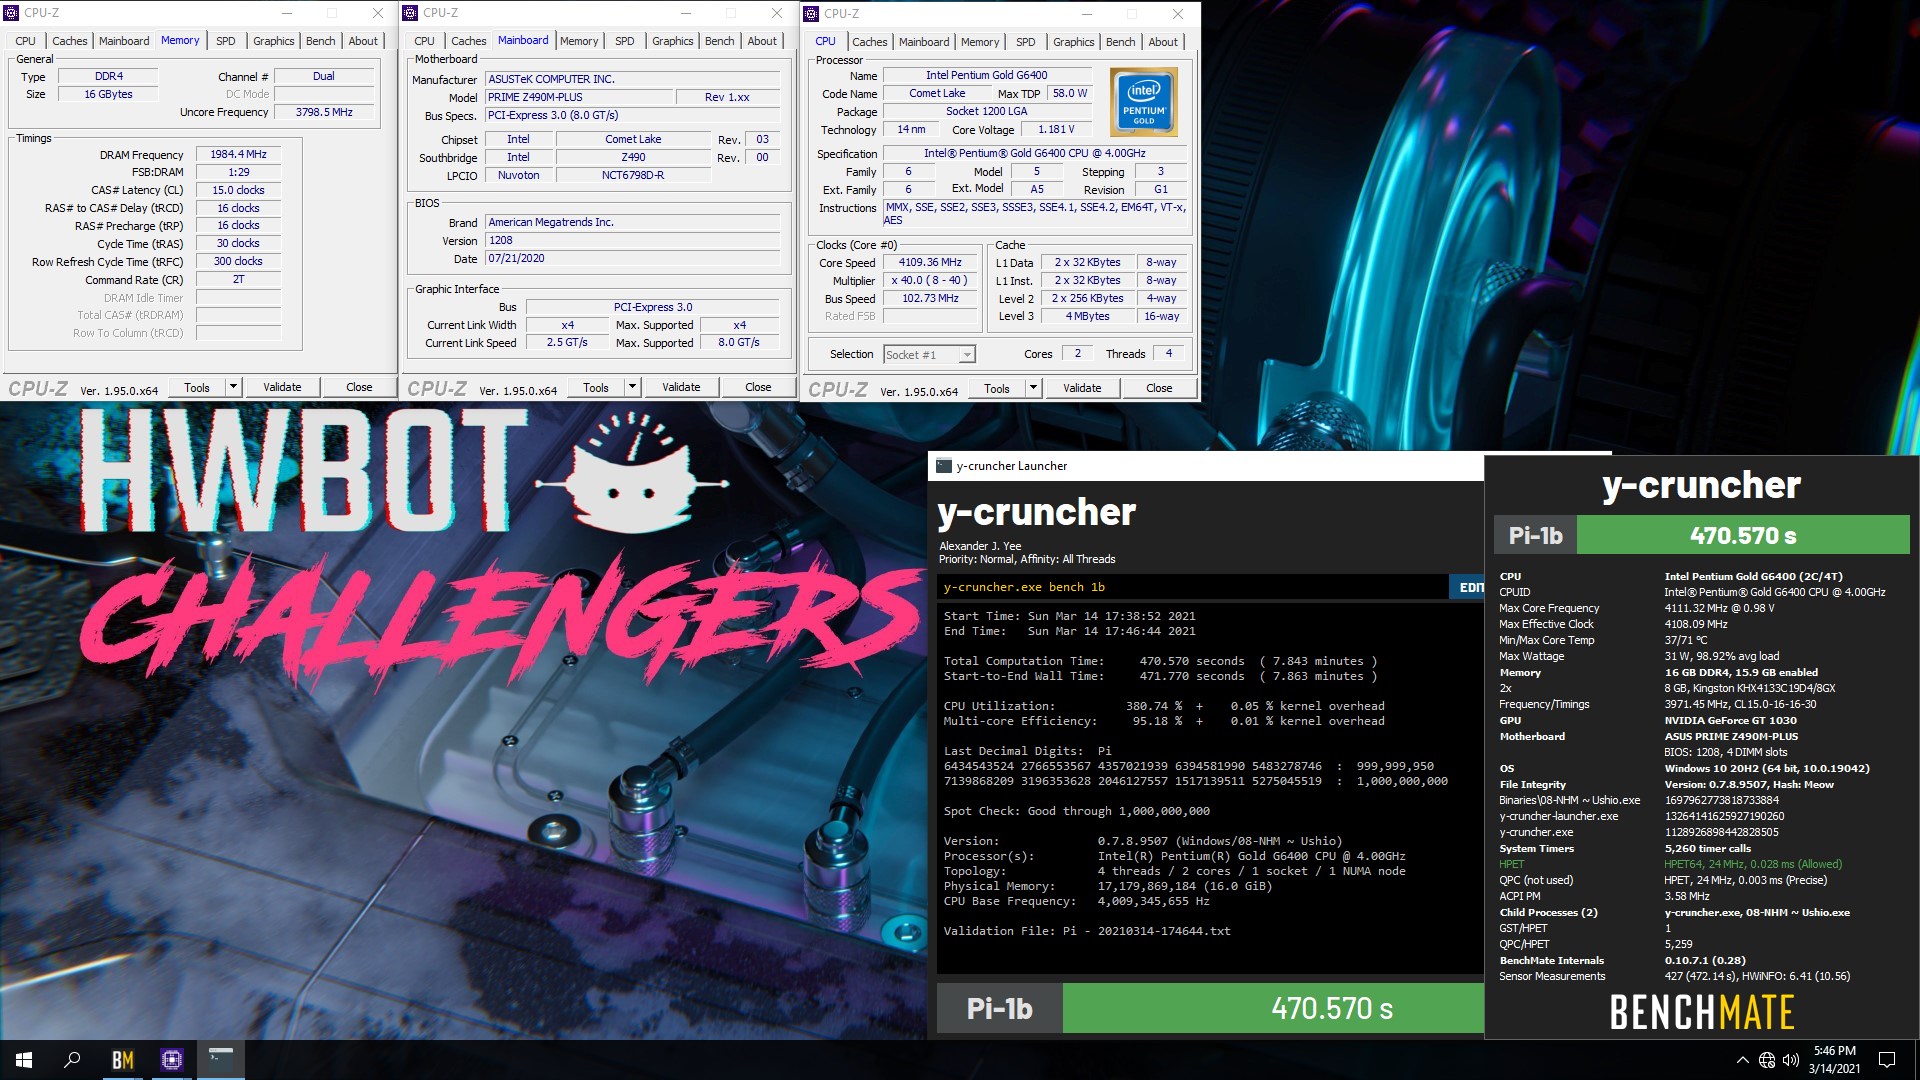Image resolution: width=1920 pixels, height=1080 pixels.
Task: Switch to SPD tab in Memory window
Action: coord(226,41)
